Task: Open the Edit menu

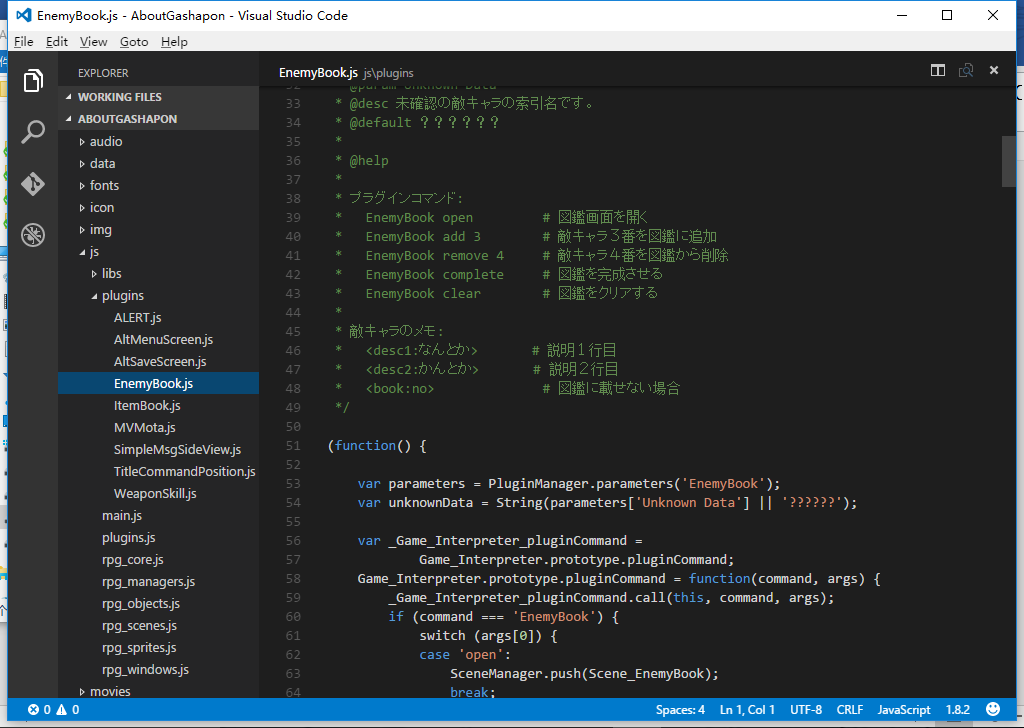Action: pyautogui.click(x=57, y=42)
